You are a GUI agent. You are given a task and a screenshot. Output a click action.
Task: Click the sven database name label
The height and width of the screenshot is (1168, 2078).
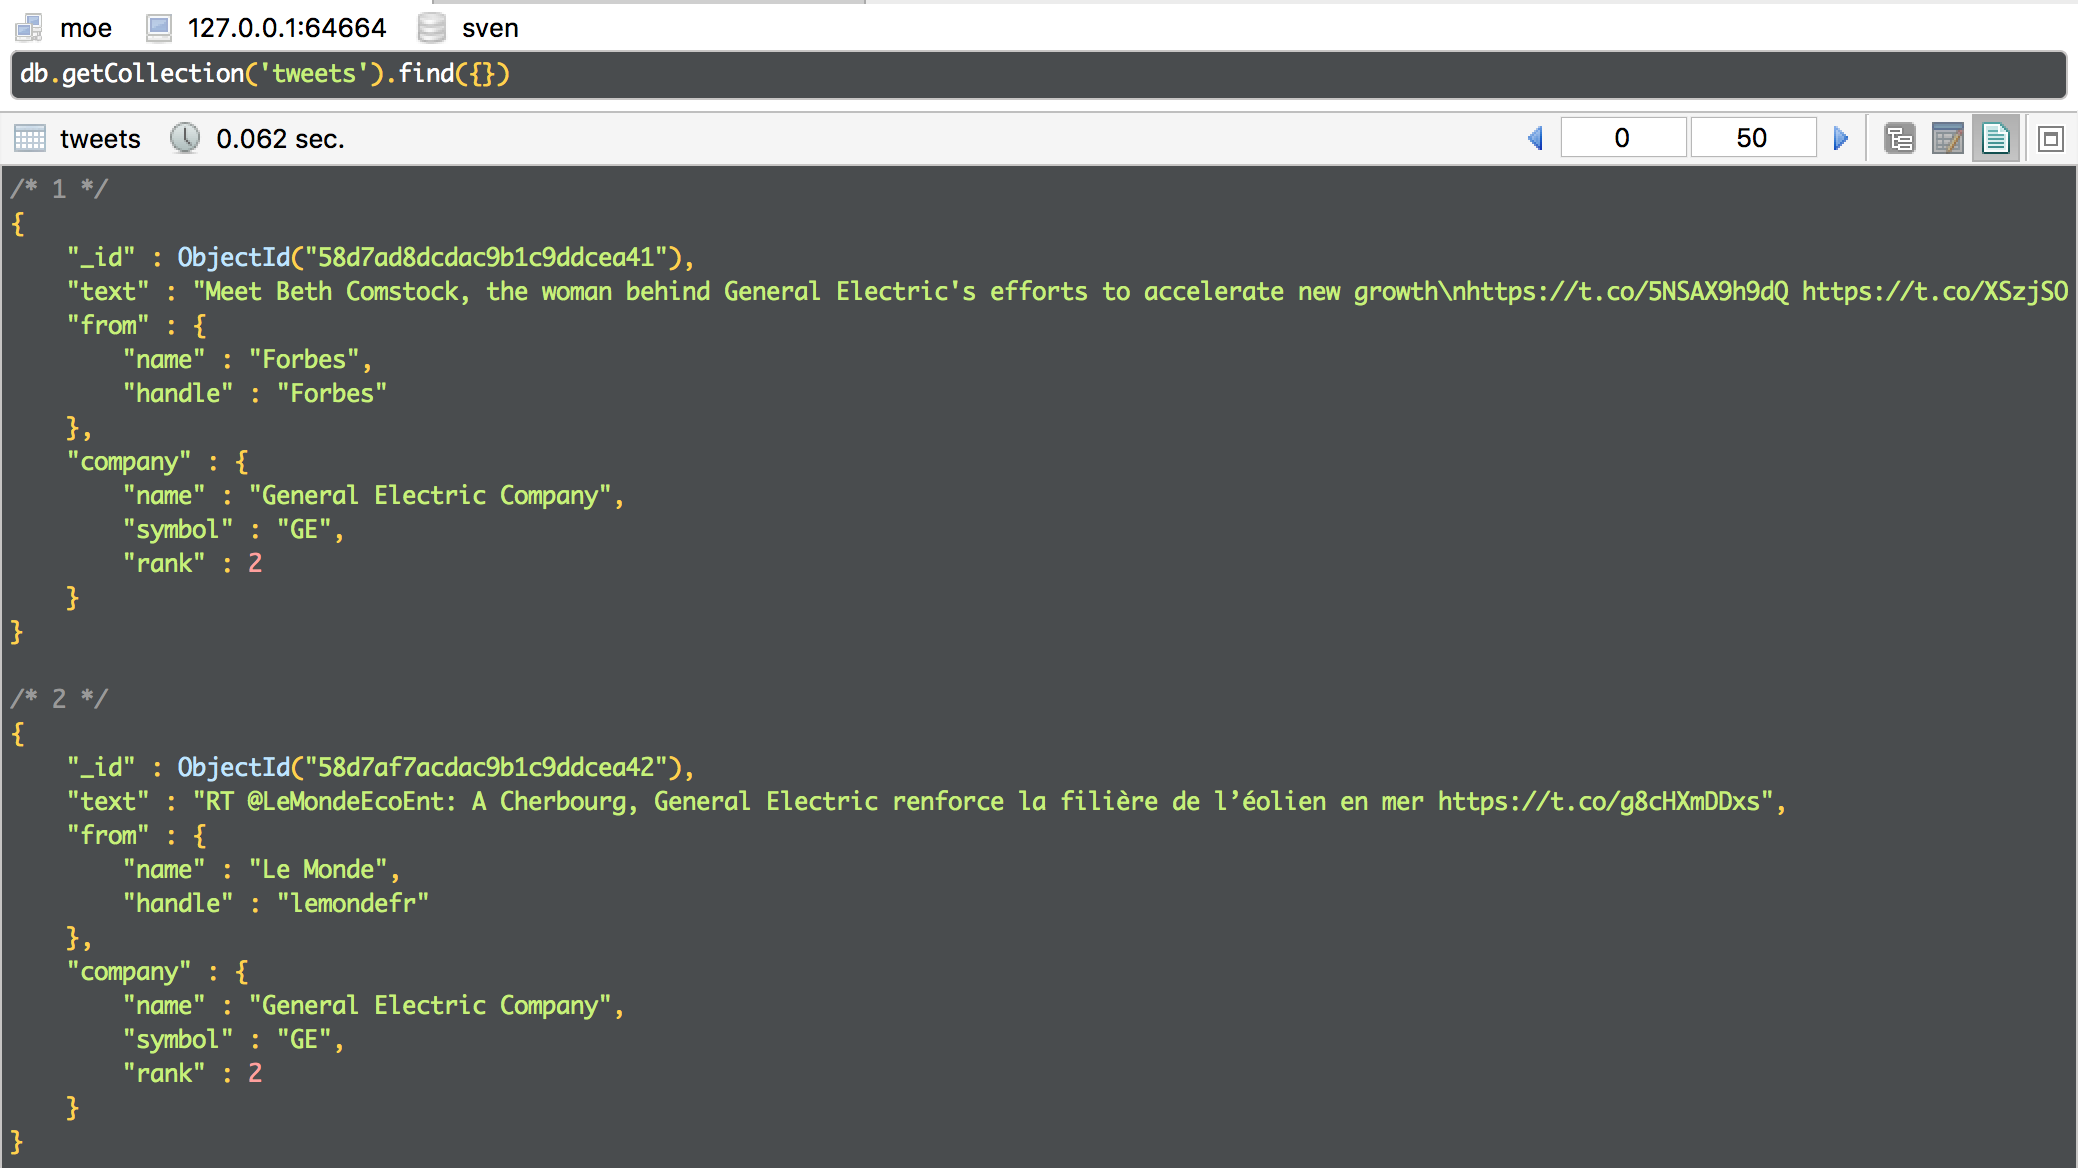point(490,28)
